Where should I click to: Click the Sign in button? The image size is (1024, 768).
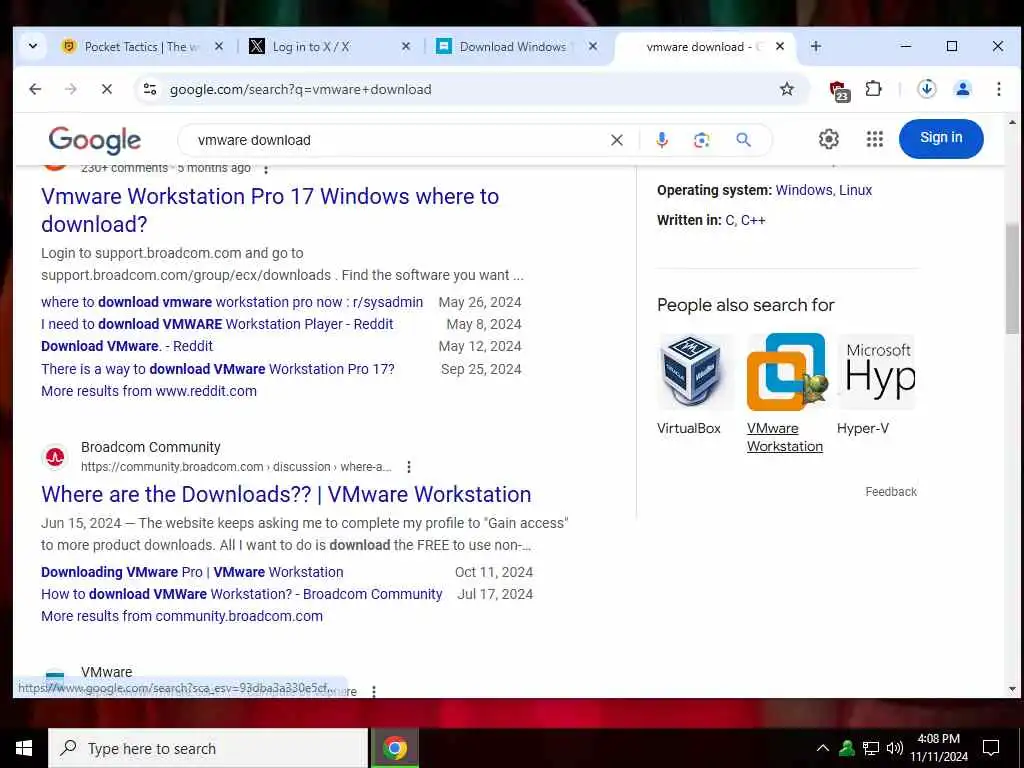click(940, 138)
